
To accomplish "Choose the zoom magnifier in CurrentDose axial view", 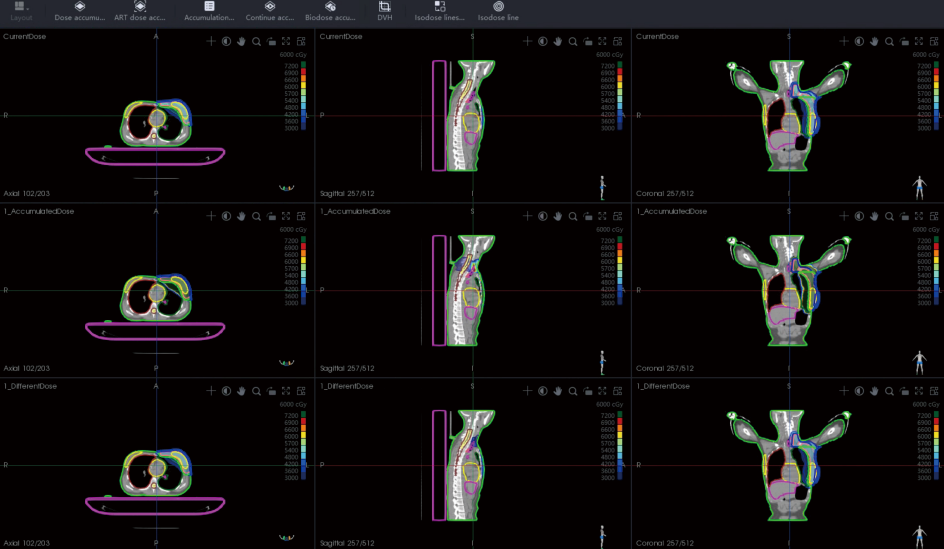I will click(x=256, y=41).
